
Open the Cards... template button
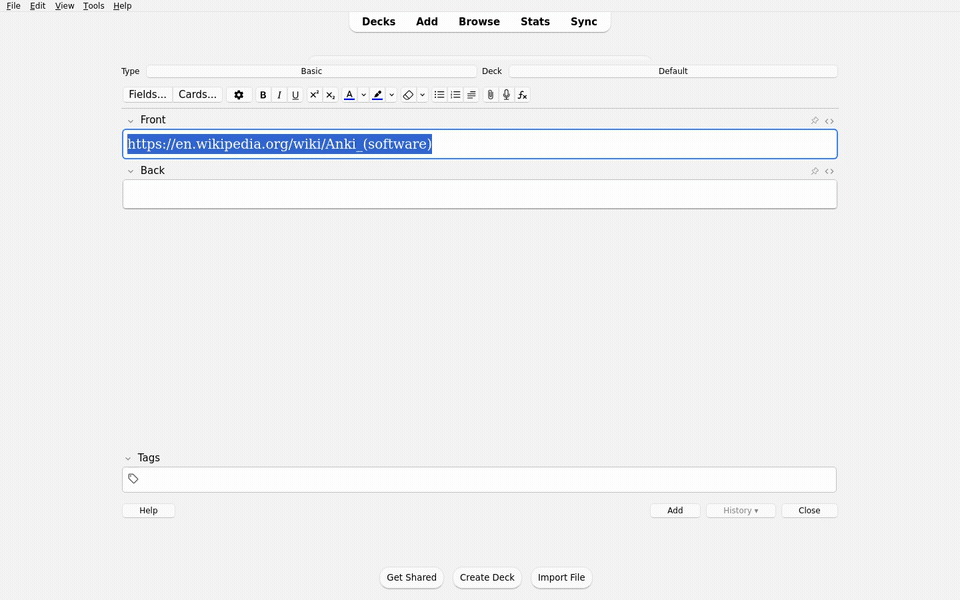[197, 95]
